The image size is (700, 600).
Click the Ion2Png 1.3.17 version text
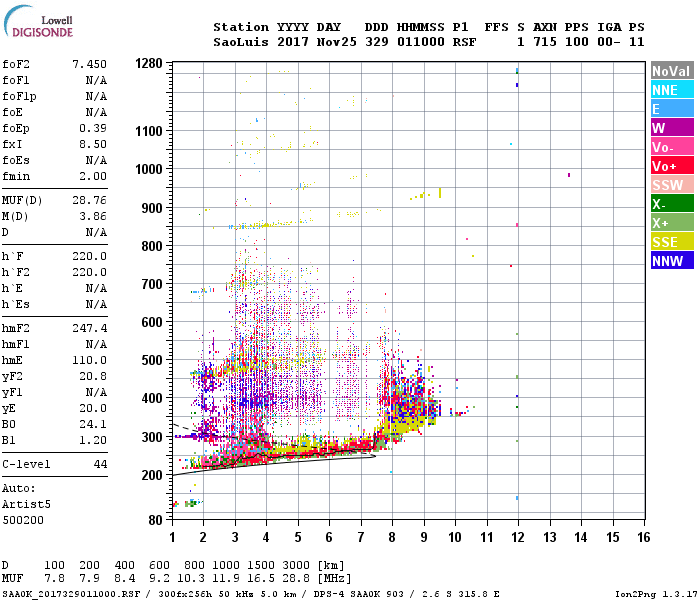pyautogui.click(x=656, y=594)
